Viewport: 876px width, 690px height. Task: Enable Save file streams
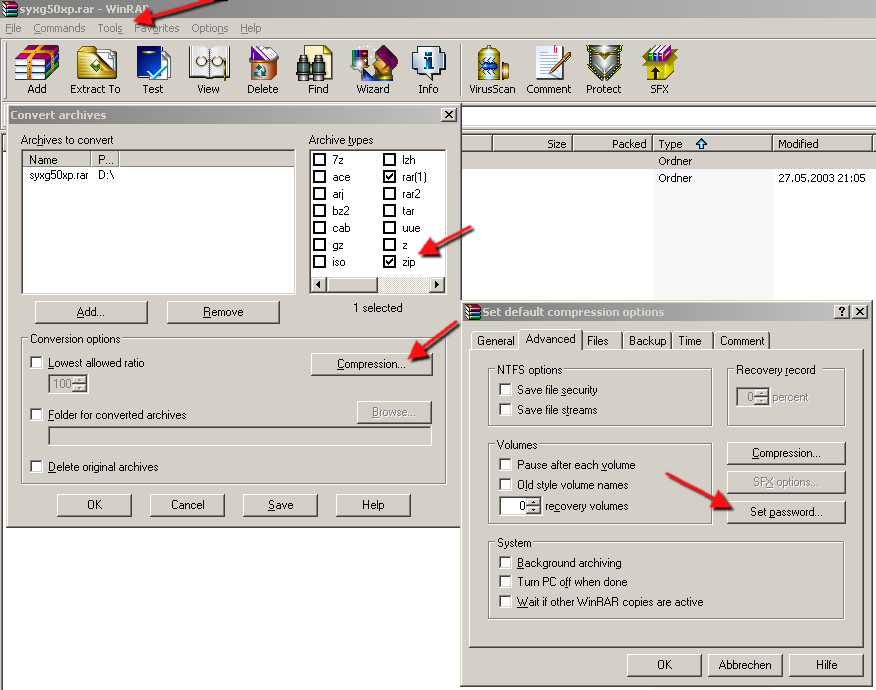click(505, 410)
